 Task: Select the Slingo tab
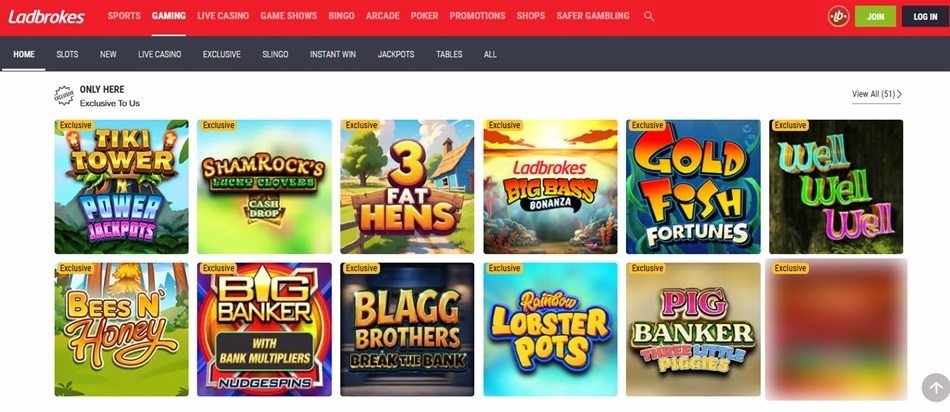click(275, 54)
